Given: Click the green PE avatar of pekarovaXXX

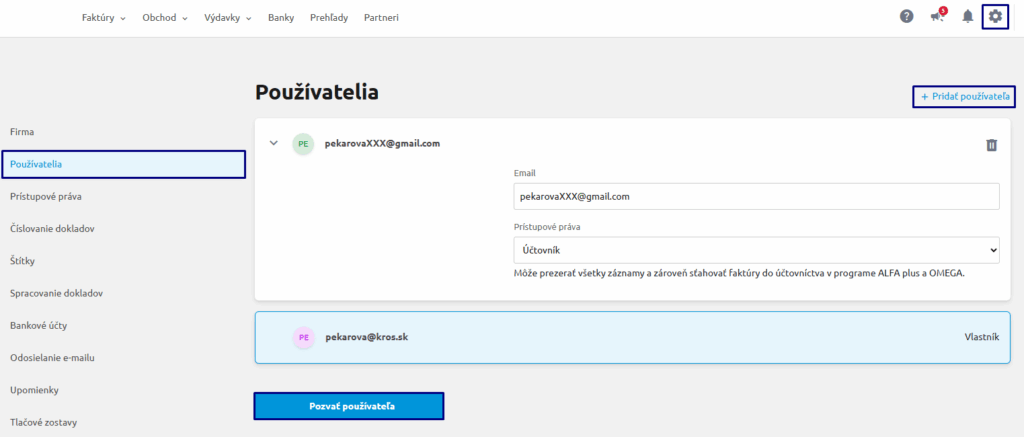Looking at the screenshot, I should point(302,144).
